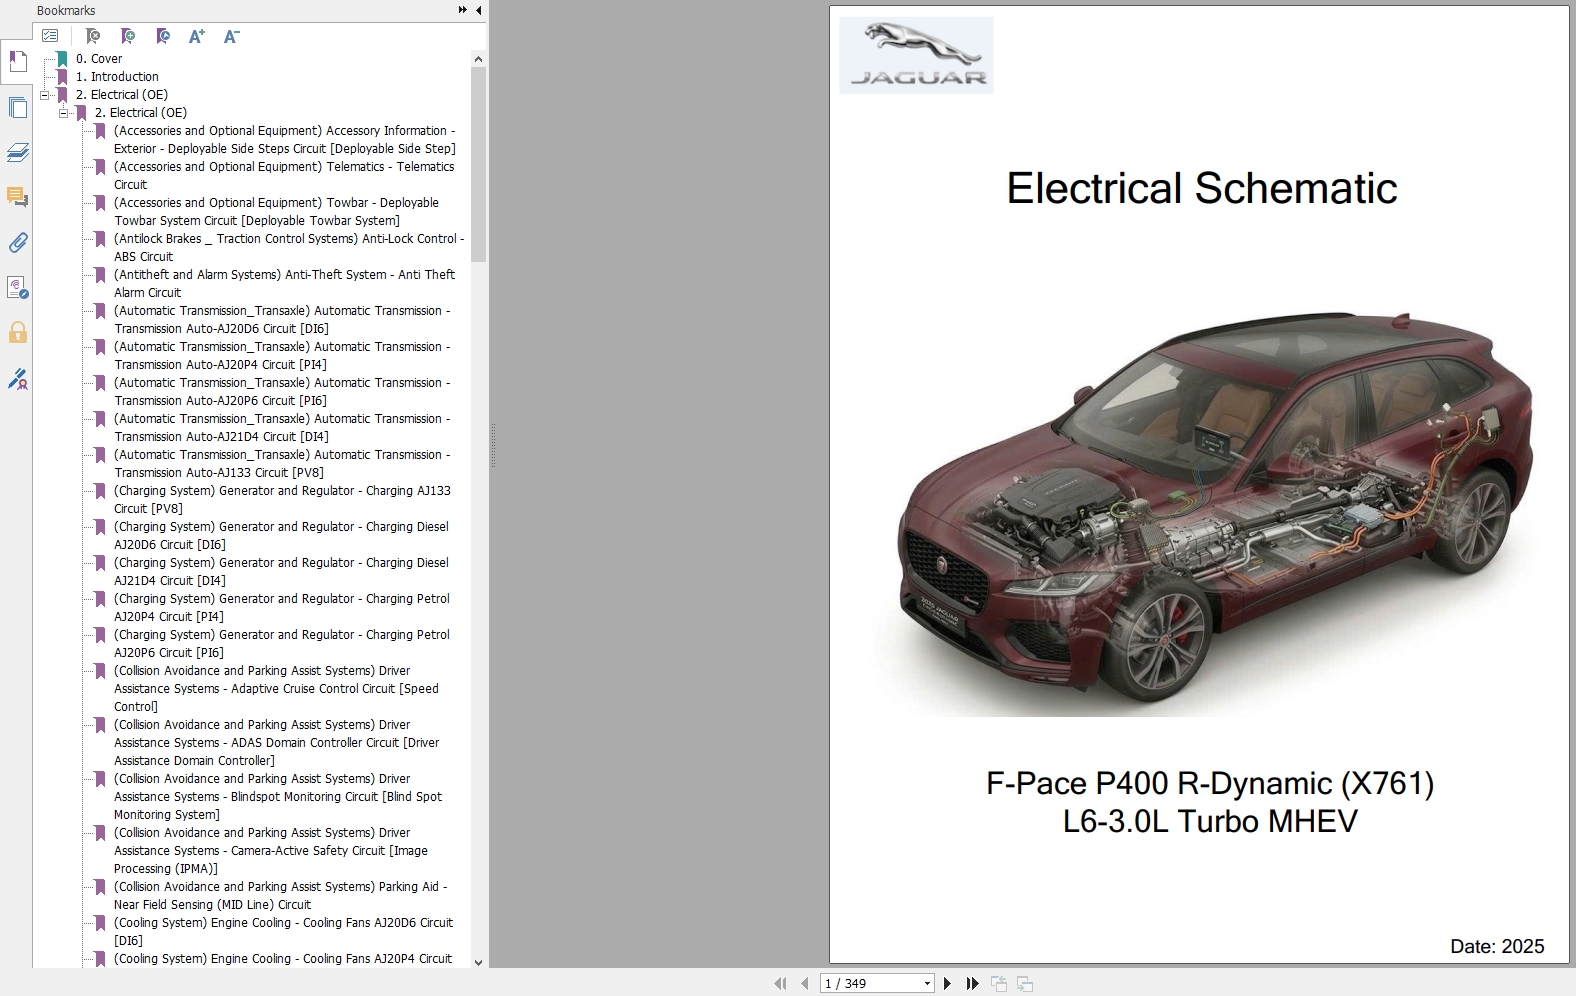
Task: Open the Security lock panel
Action: tap(17, 333)
